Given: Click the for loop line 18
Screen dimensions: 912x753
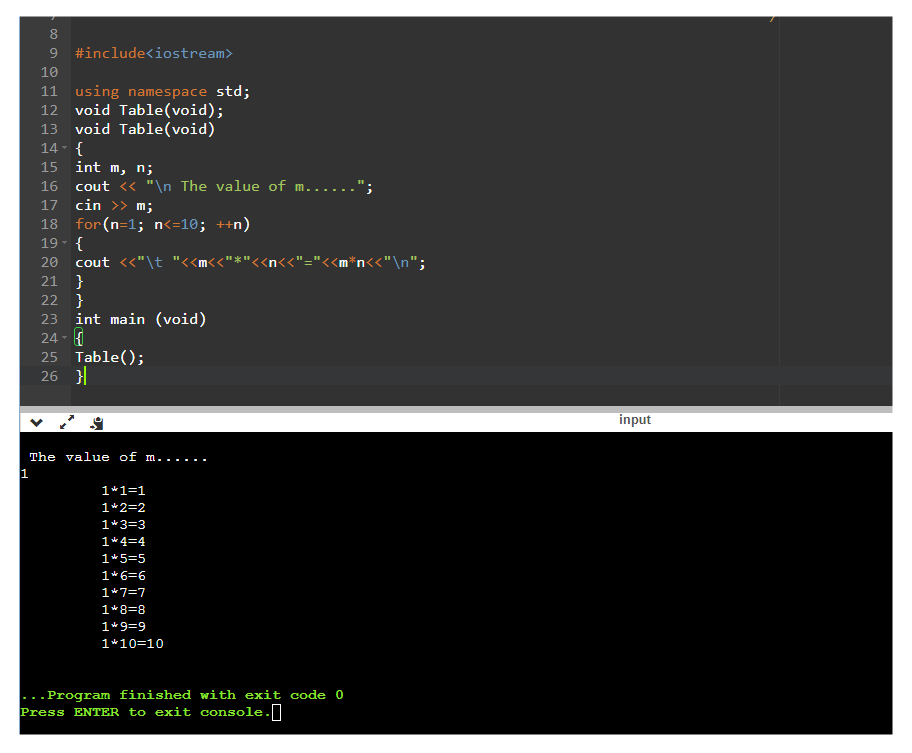Looking at the screenshot, I should (x=162, y=224).
